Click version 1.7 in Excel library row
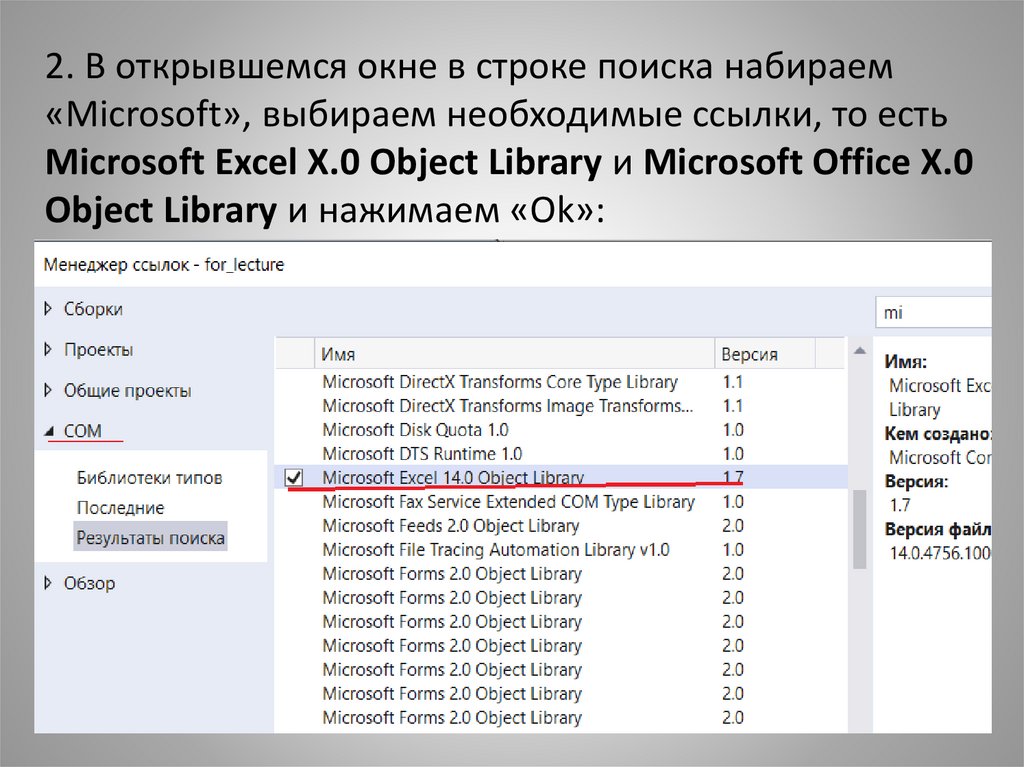 [x=733, y=478]
